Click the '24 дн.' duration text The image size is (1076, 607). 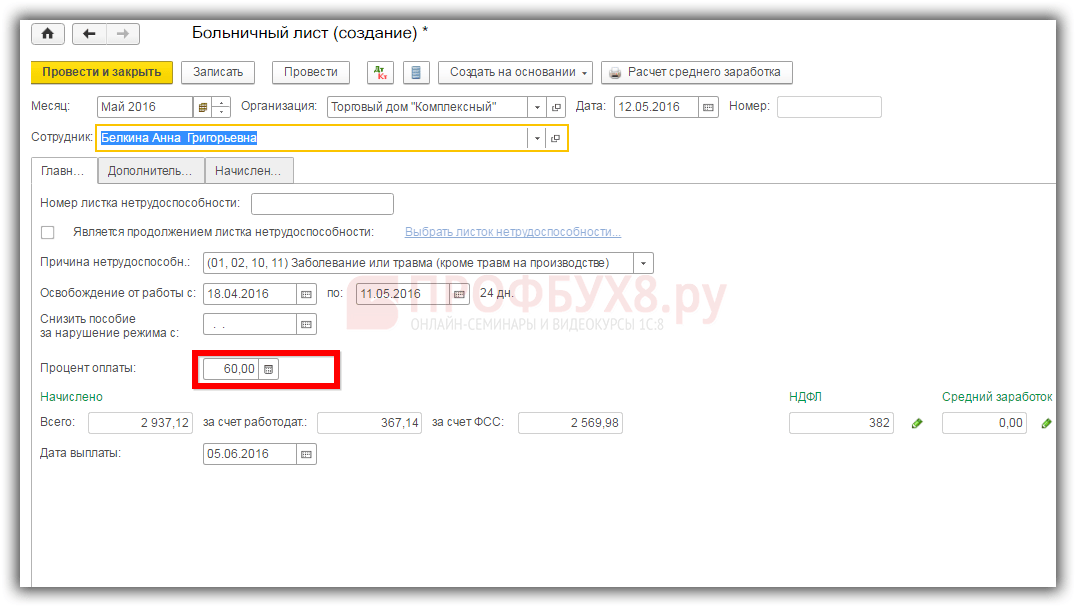pyautogui.click(x=496, y=293)
